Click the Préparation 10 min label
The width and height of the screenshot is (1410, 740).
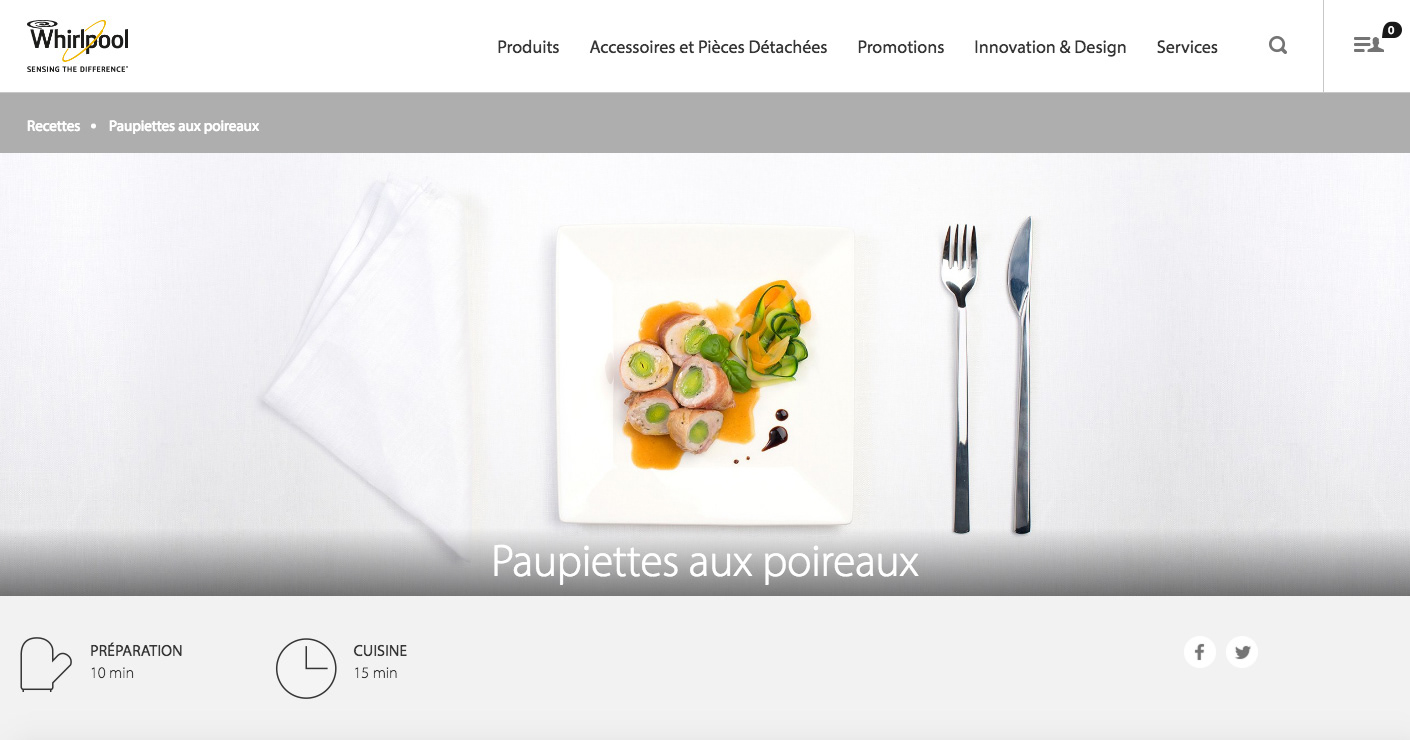(136, 661)
